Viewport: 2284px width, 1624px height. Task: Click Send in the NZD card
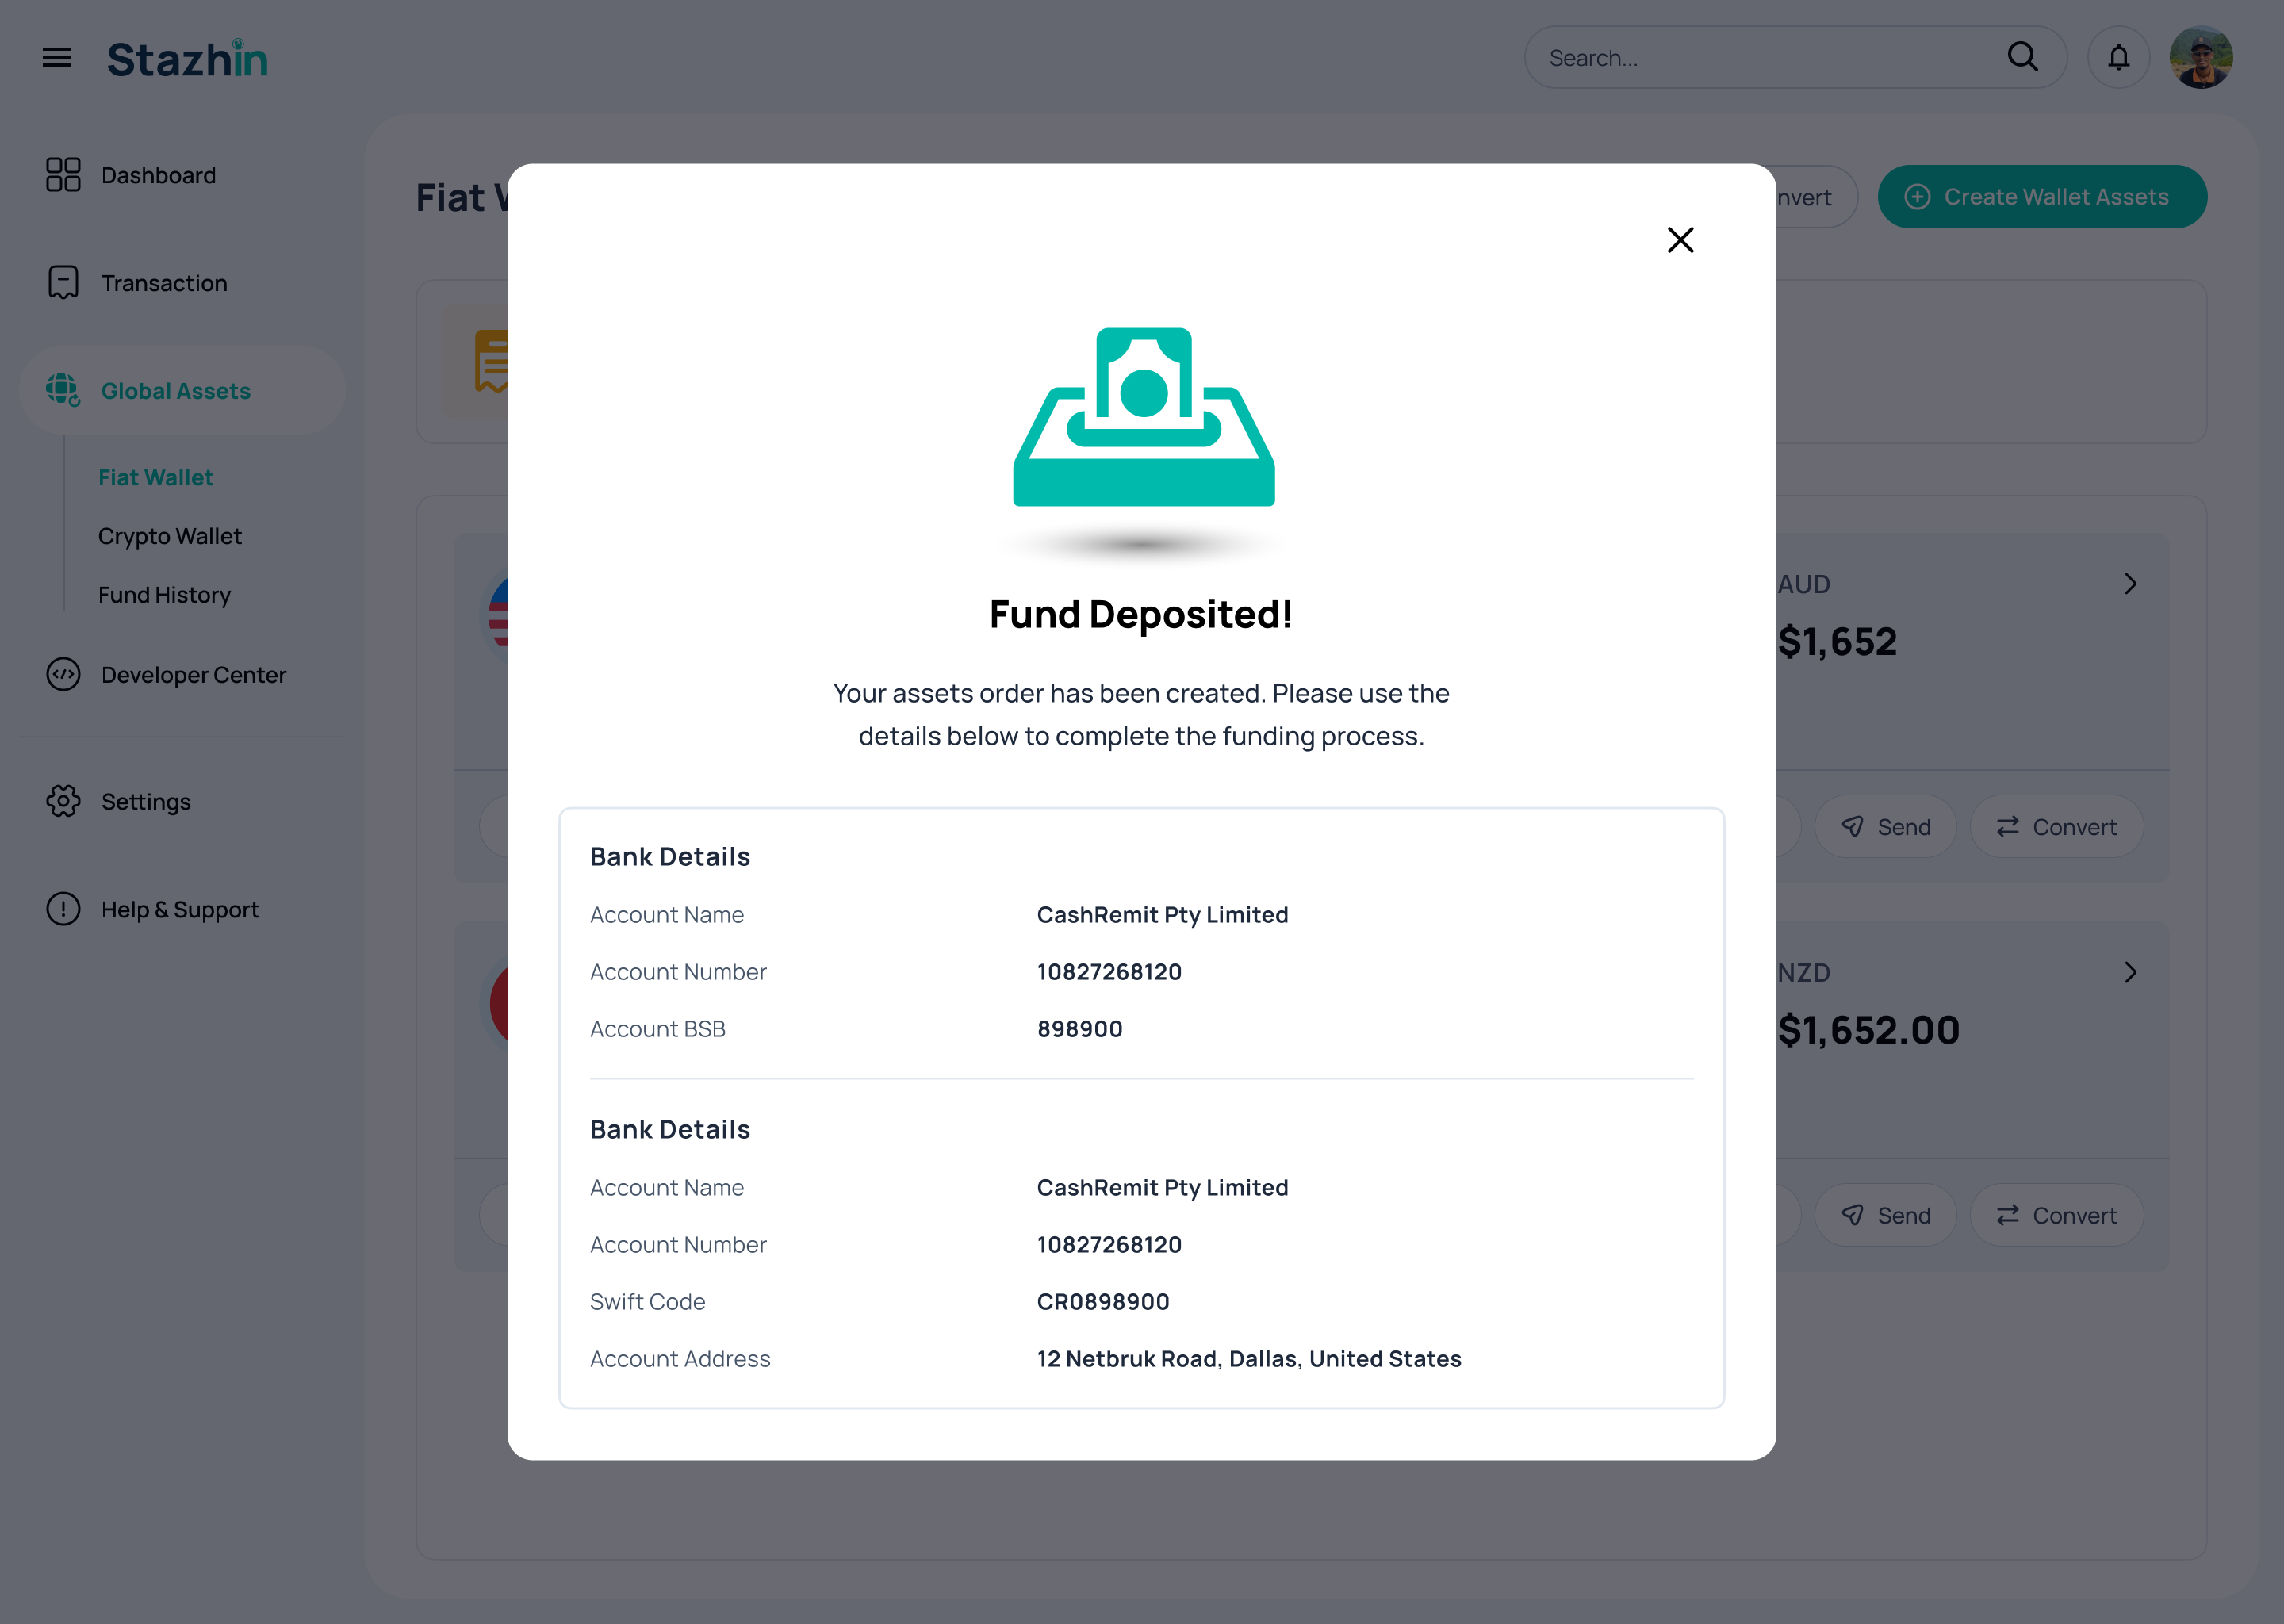[x=1885, y=1216]
